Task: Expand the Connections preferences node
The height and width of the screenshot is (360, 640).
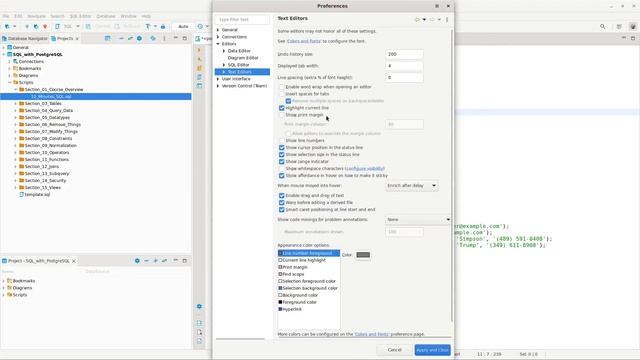Action: (x=218, y=37)
